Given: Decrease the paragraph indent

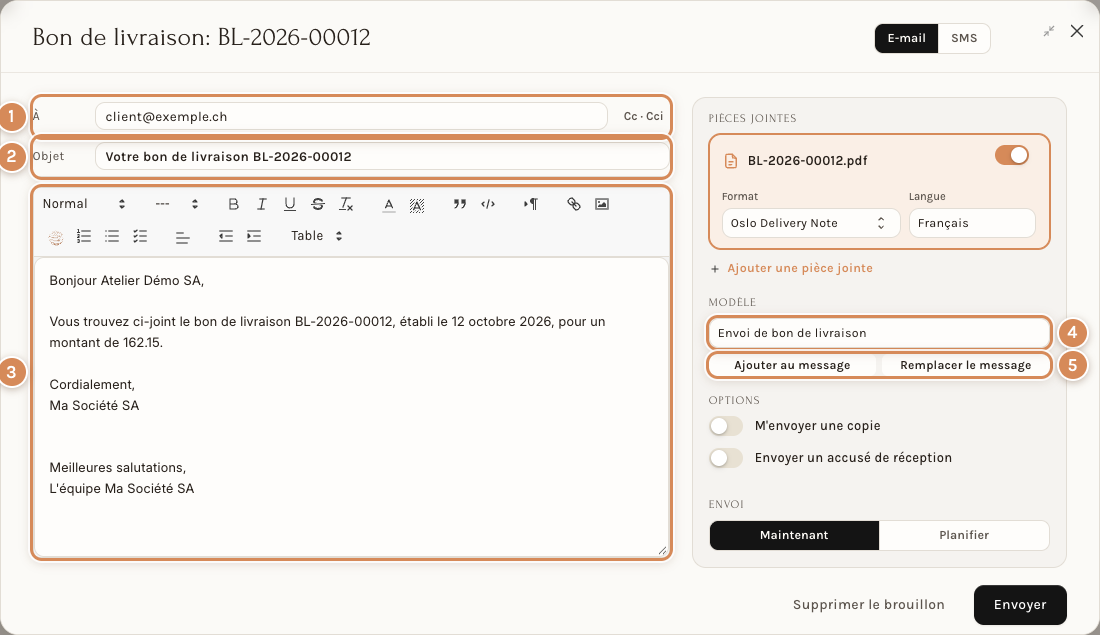Looking at the screenshot, I should [x=225, y=236].
